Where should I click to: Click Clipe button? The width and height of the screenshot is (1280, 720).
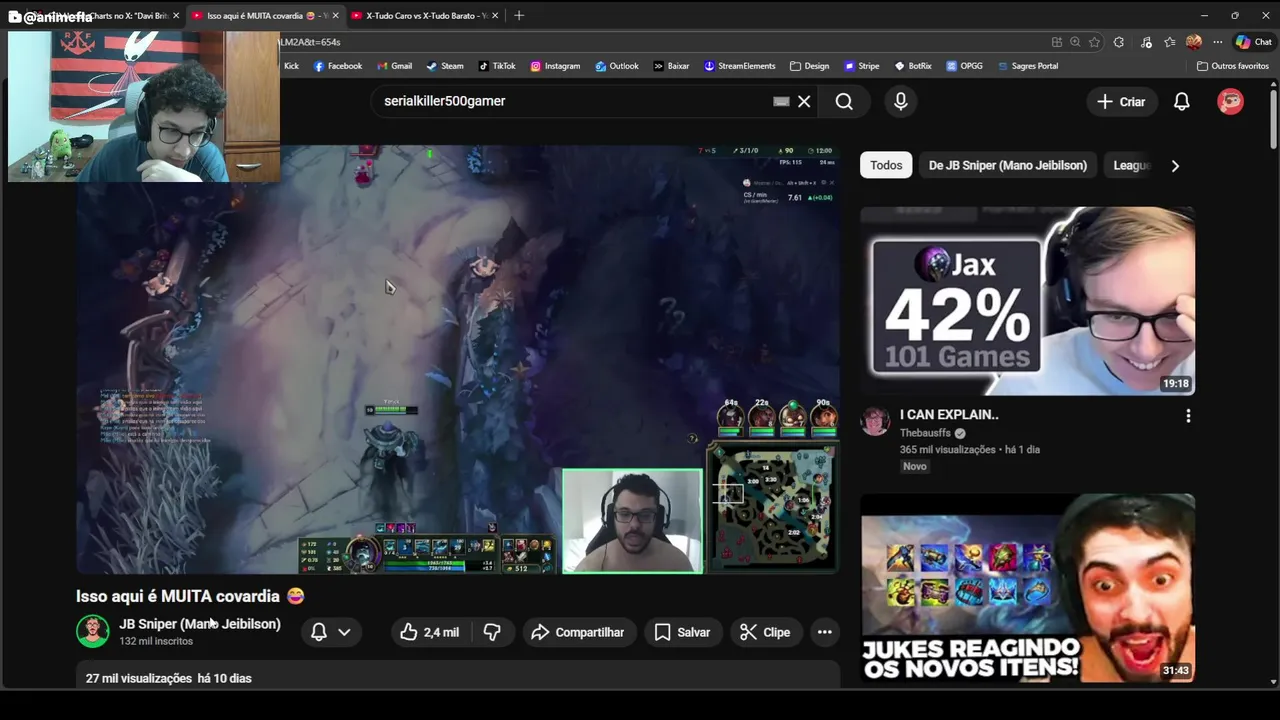[x=765, y=632]
